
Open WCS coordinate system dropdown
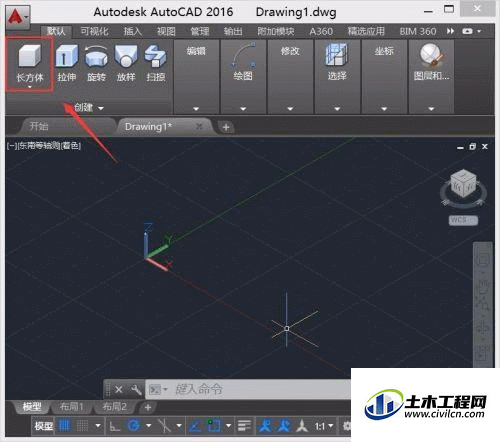click(463, 220)
